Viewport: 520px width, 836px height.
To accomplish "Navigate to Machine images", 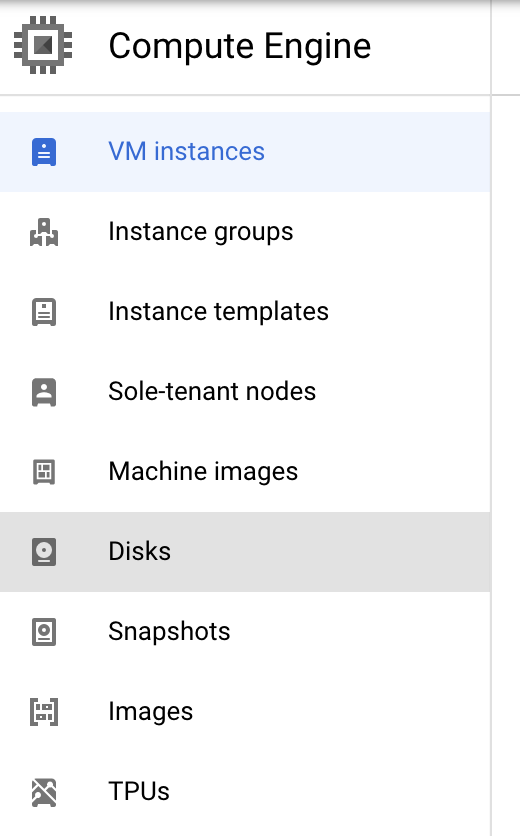I will pyautogui.click(x=245, y=472).
